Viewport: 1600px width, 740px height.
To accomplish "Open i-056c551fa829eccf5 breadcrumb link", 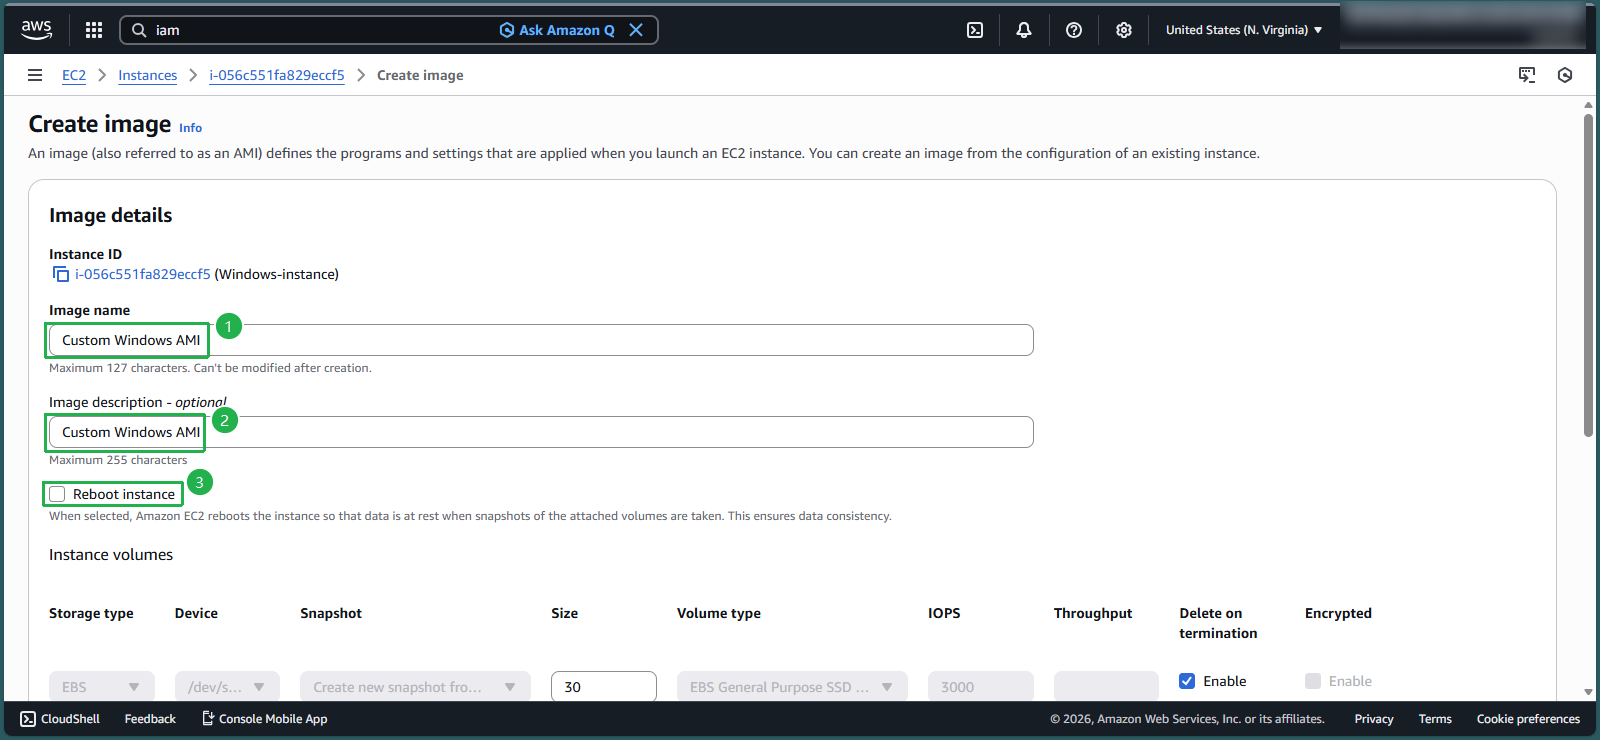I will pos(277,75).
